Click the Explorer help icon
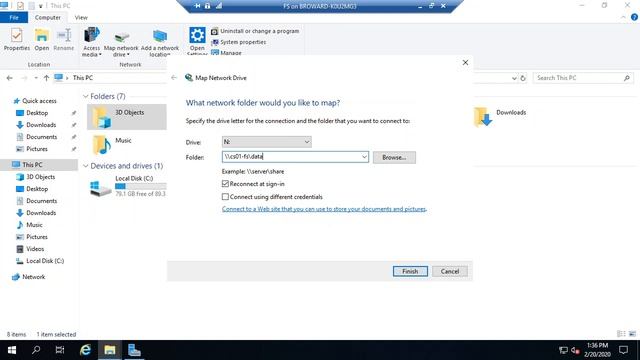Screen dimensions: 640x360 [x=634, y=17]
